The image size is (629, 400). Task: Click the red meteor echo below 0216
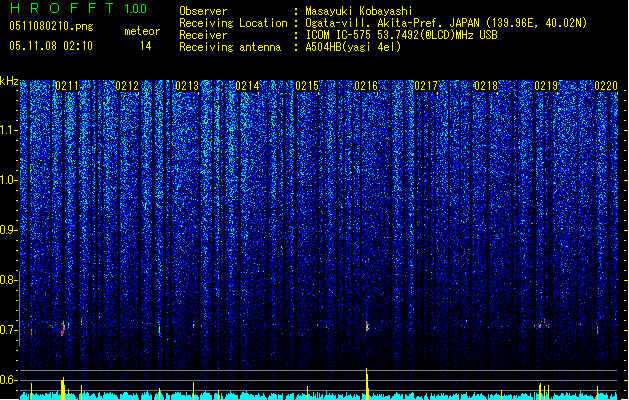tap(367, 326)
